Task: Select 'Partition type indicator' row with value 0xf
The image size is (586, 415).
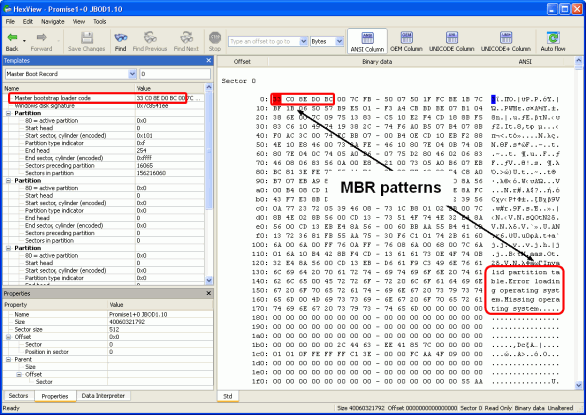Action: pyautogui.click(x=104, y=143)
